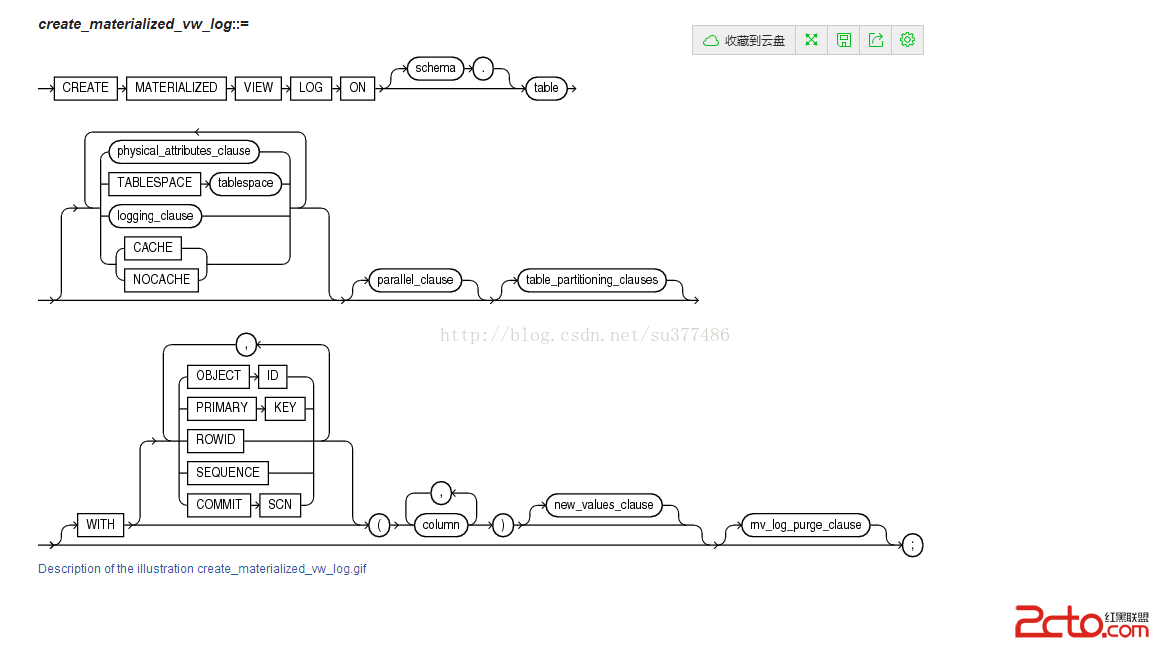Image resolution: width=1152 pixels, height=648 pixels.
Task: Click the LOG keyword box
Action: click(x=311, y=88)
